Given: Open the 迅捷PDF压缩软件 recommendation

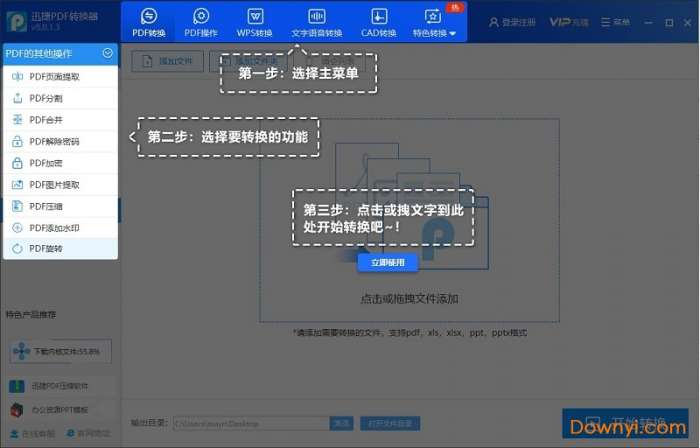Looking at the screenshot, I should coord(49,386).
